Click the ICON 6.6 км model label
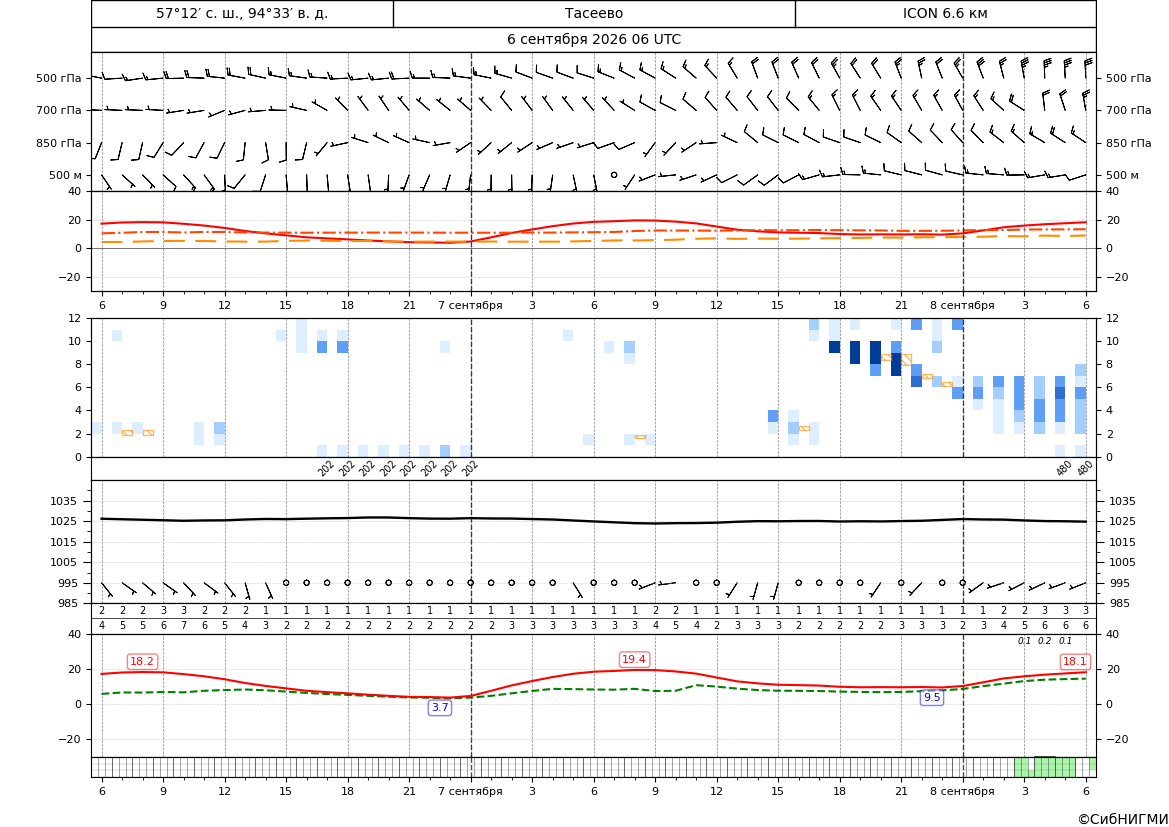Screen dimensions: 1169x827 [945, 13]
